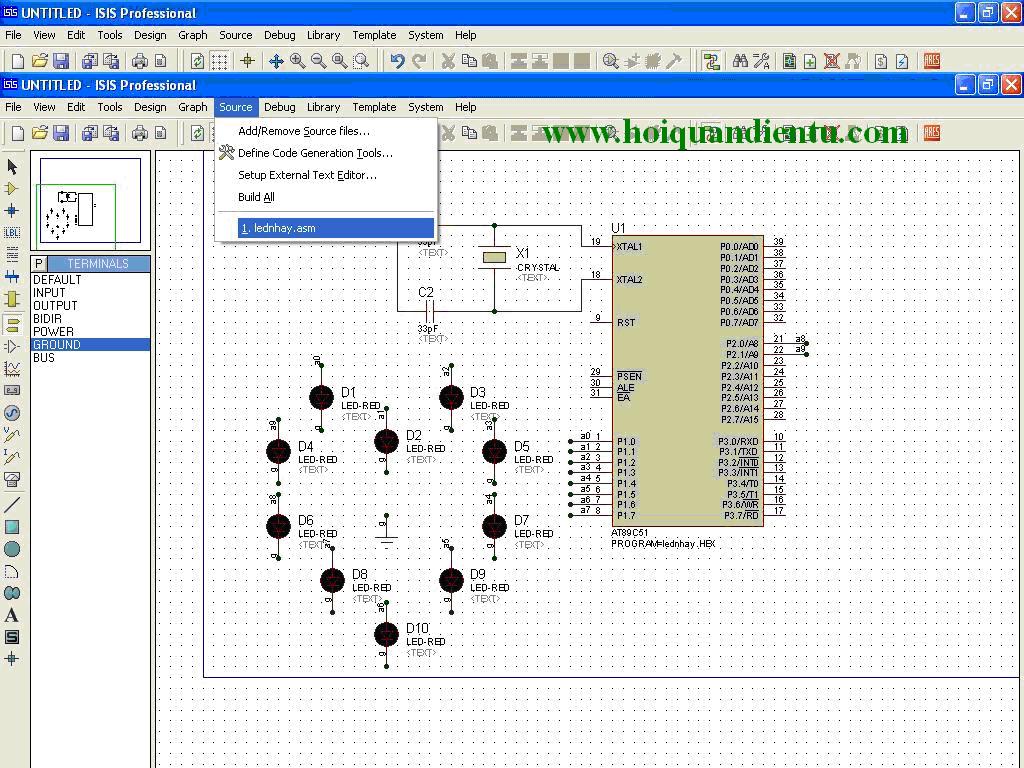Select the Virtual instruments tool
The image size is (1024, 768).
12,479
